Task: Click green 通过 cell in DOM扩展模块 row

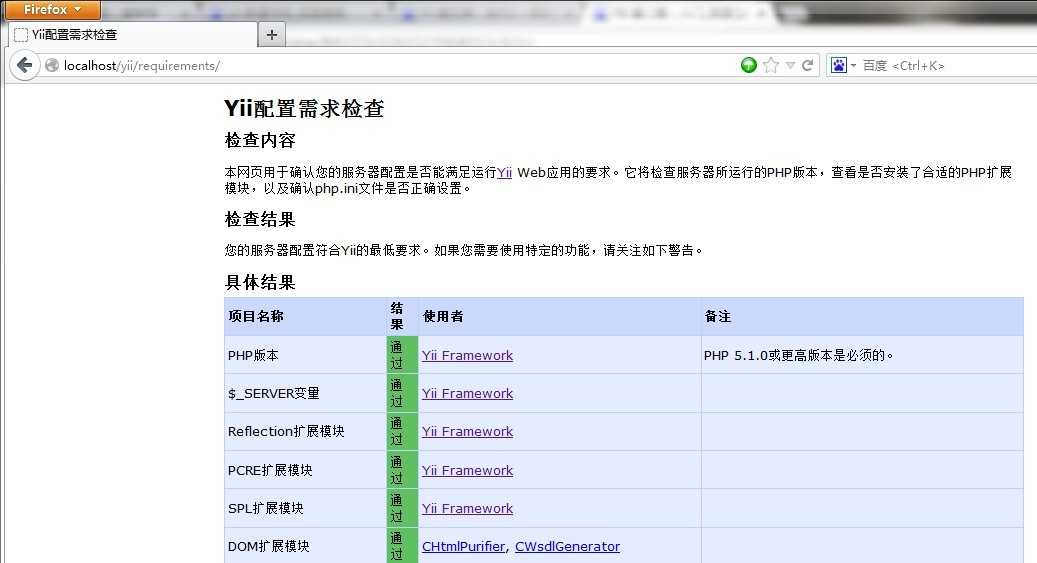Action: 403,546
